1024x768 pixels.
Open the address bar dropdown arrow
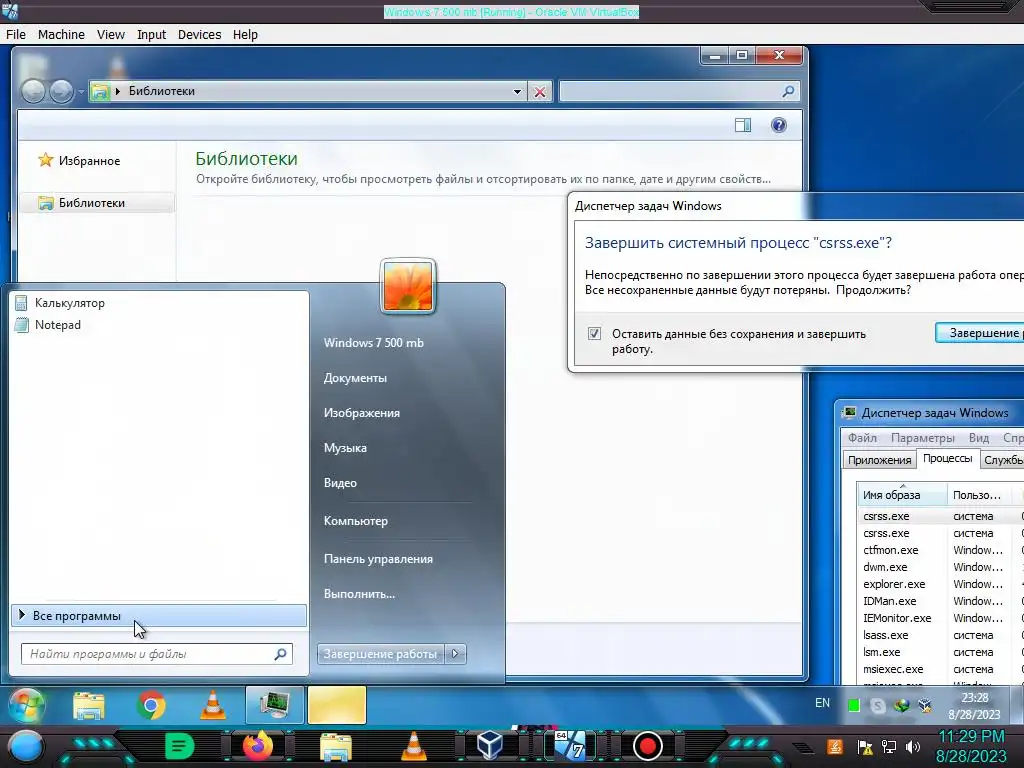click(517, 92)
